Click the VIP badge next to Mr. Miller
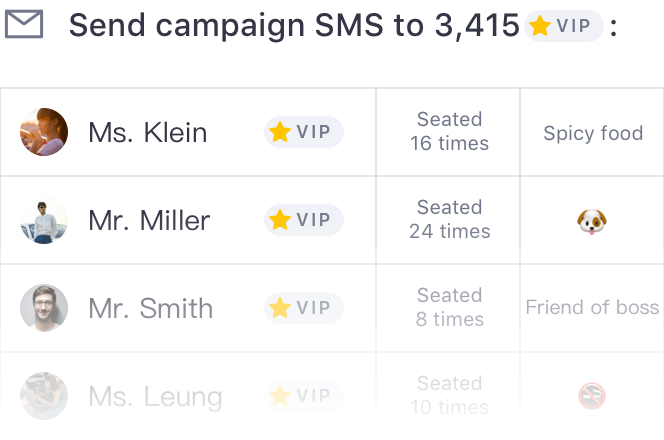Screen dimensions: 664x440 pos(304,220)
